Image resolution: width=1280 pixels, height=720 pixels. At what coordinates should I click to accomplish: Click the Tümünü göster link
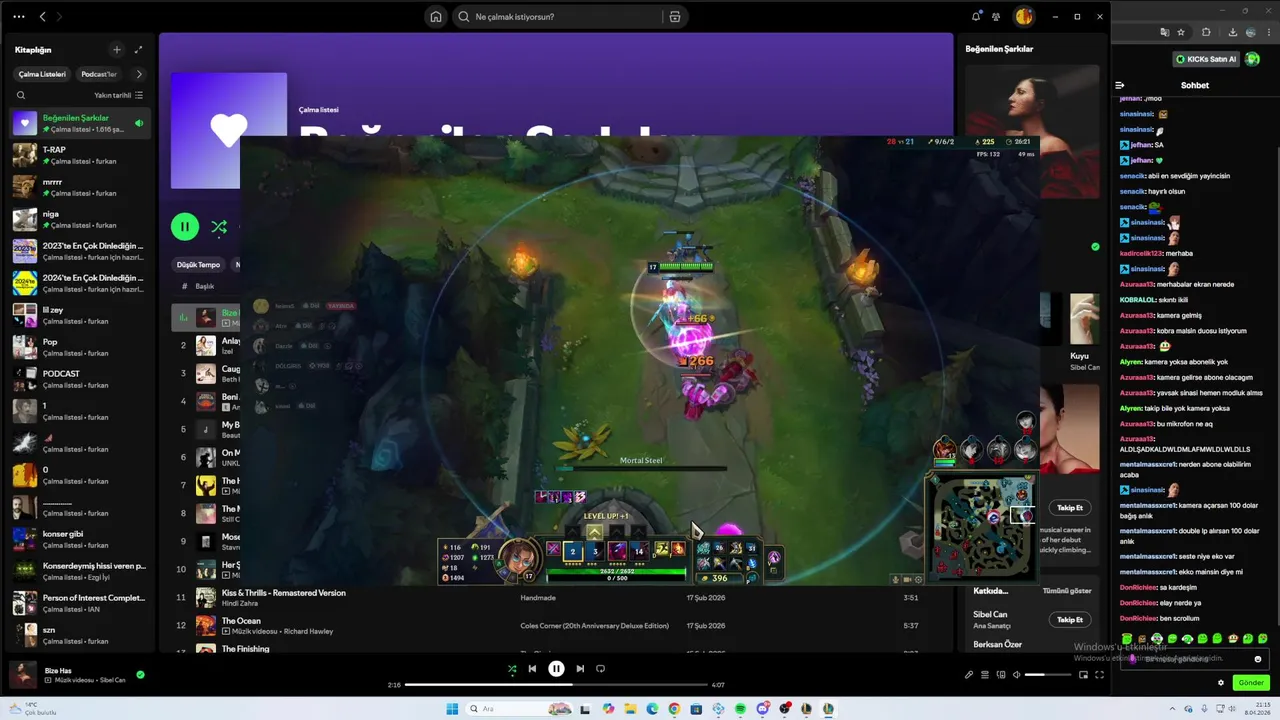point(1067,591)
